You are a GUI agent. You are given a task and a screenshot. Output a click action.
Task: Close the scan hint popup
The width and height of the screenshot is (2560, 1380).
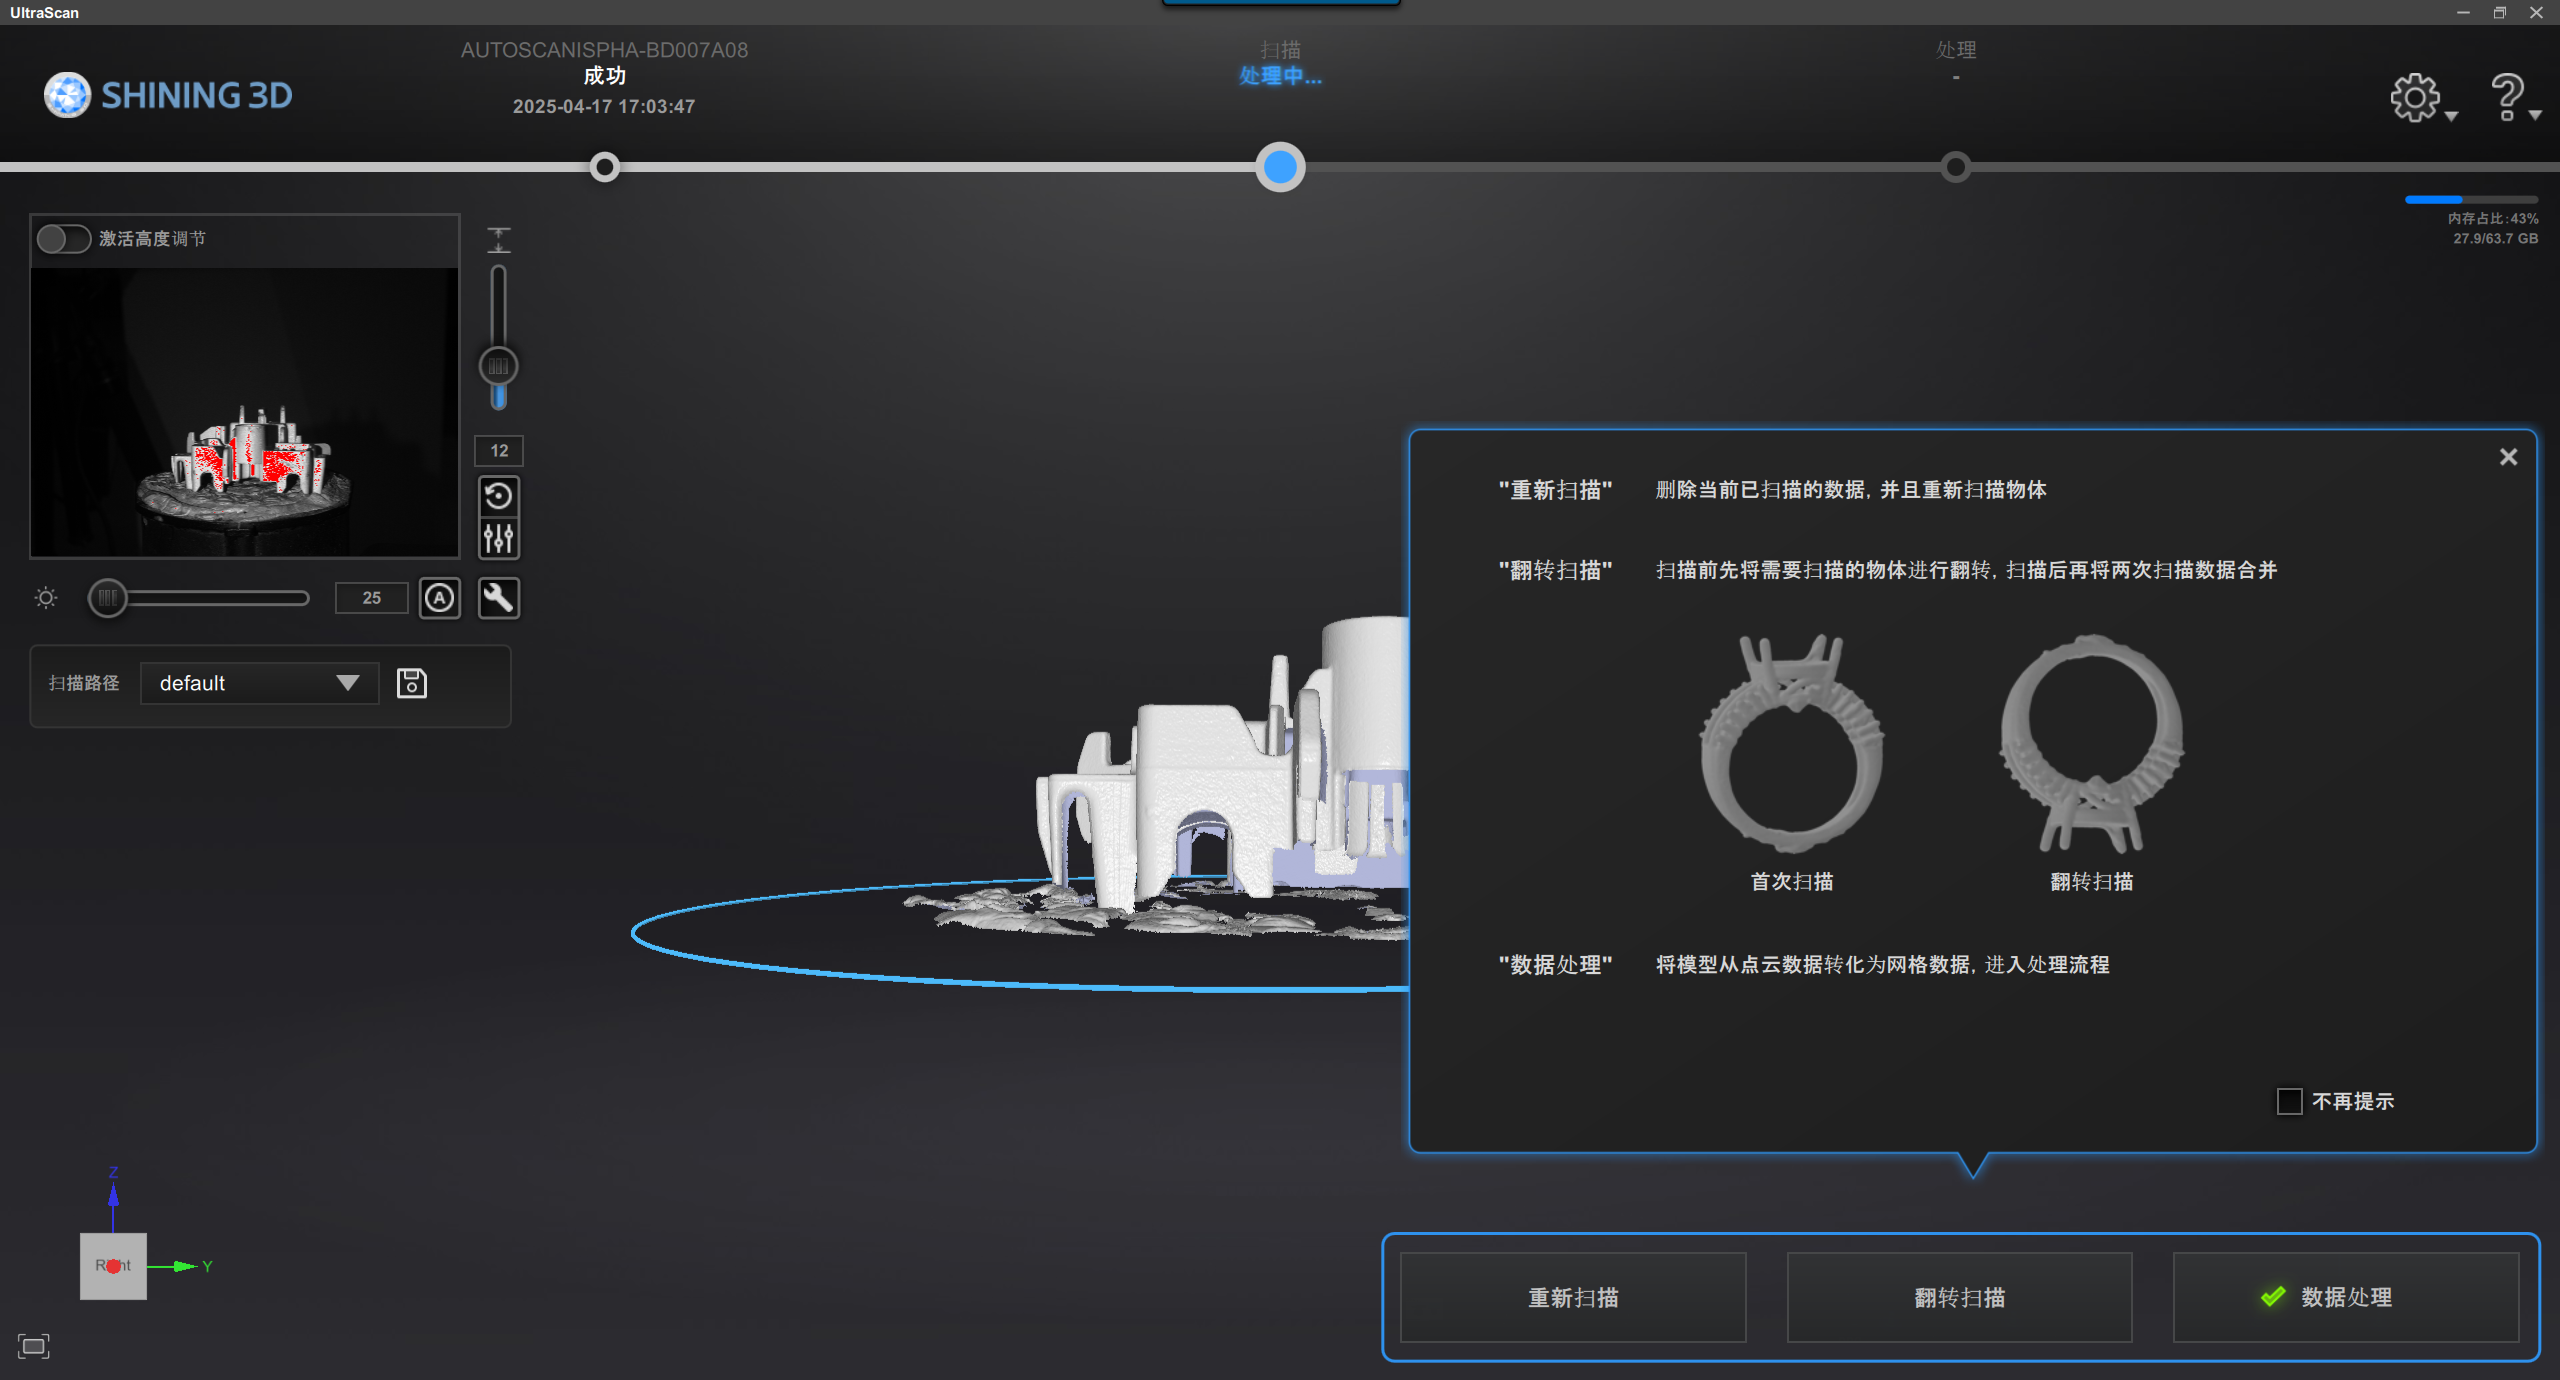click(2508, 457)
